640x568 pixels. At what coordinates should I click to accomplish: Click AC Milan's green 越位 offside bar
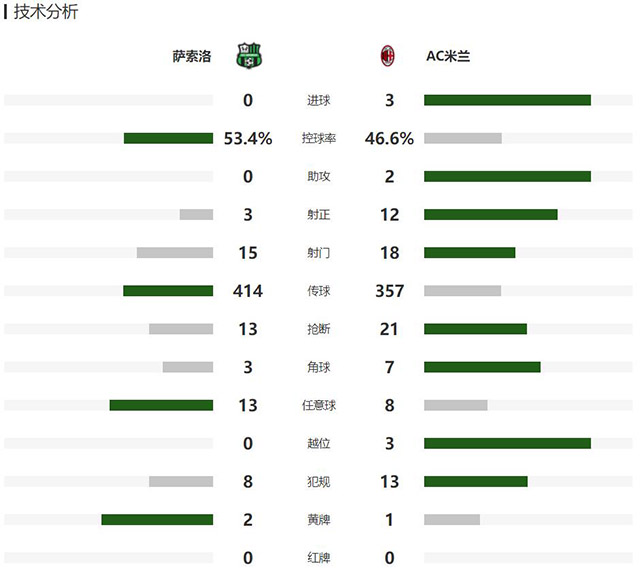click(507, 443)
